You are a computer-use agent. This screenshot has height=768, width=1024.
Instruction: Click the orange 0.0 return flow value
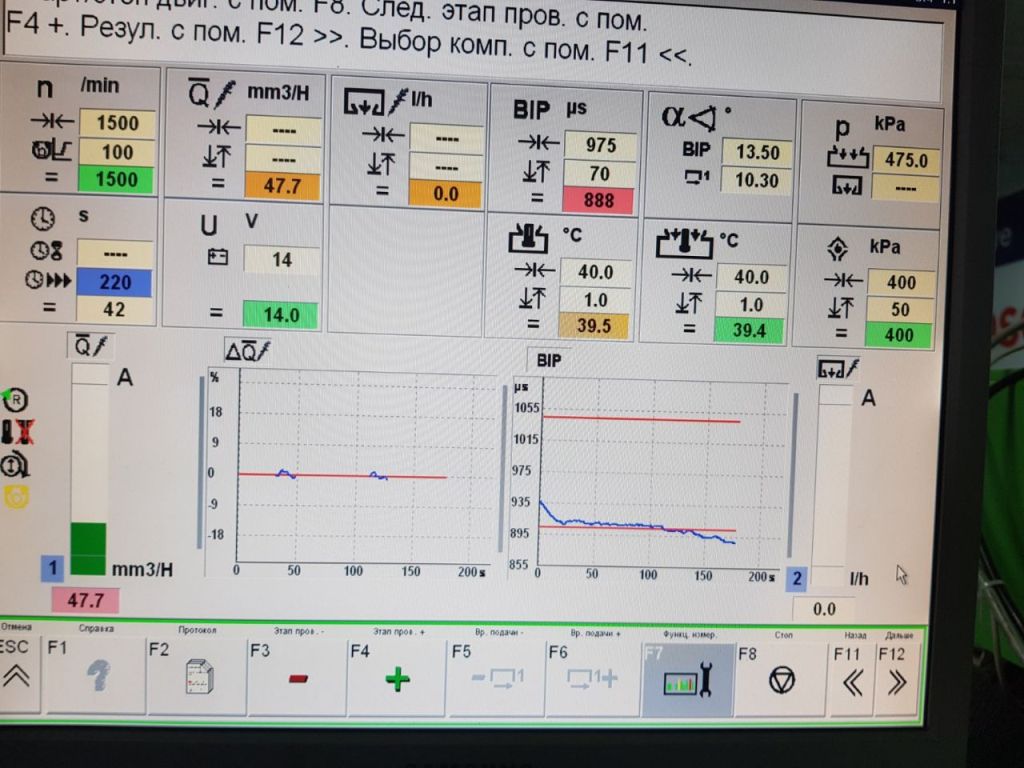tap(445, 194)
